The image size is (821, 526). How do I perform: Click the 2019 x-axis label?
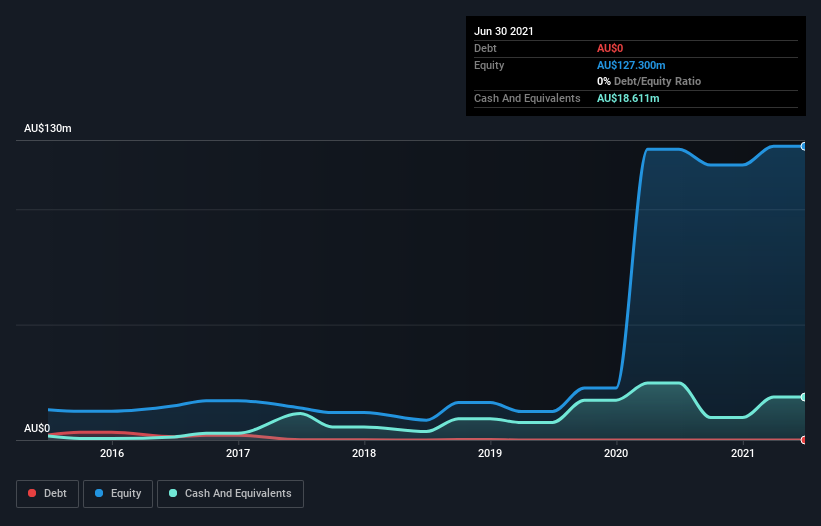click(x=490, y=453)
